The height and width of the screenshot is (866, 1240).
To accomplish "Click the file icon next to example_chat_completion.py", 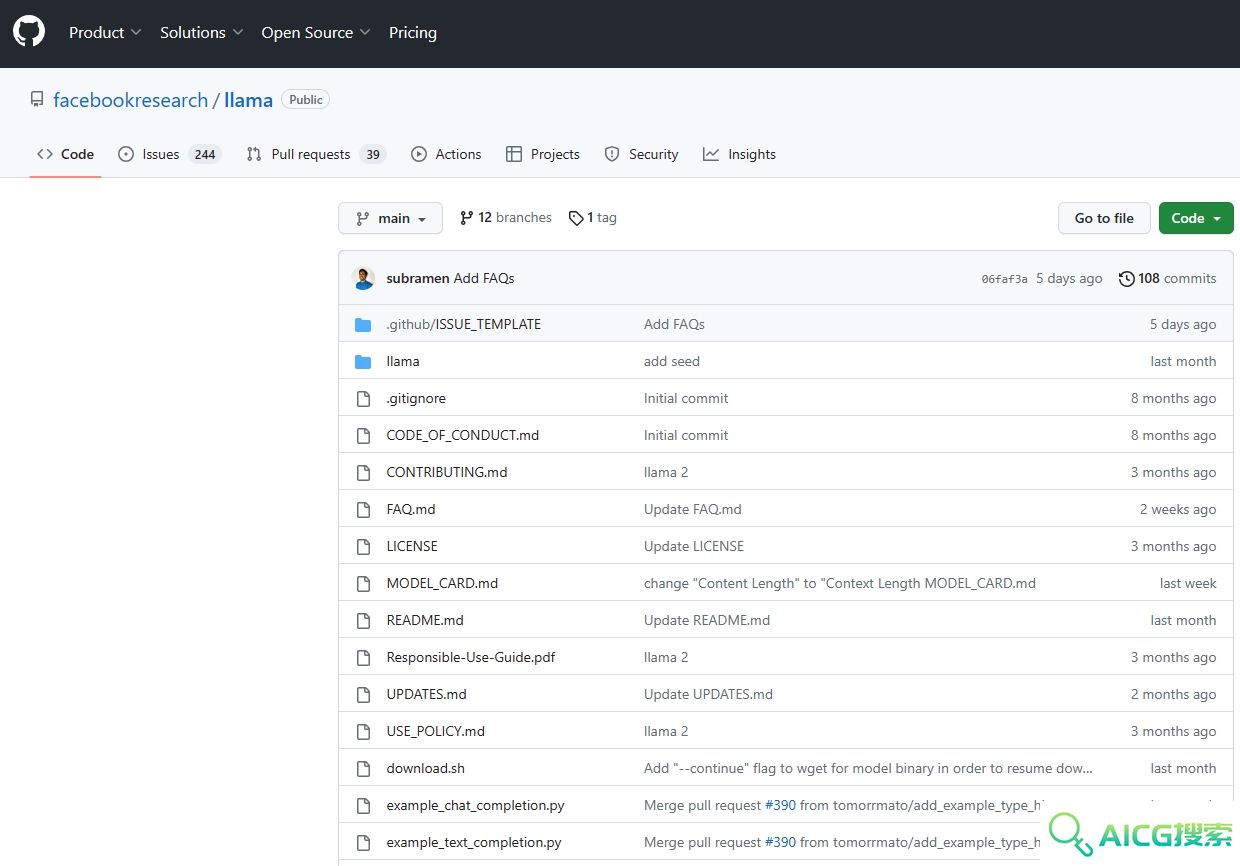I will tap(364, 806).
